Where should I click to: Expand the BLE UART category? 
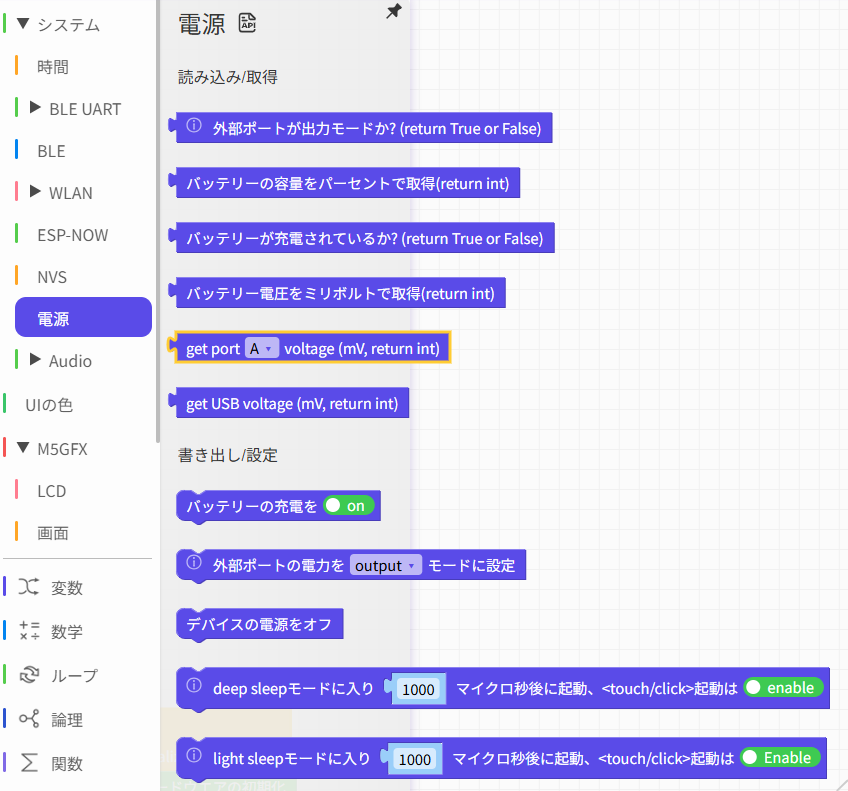tap(35, 108)
